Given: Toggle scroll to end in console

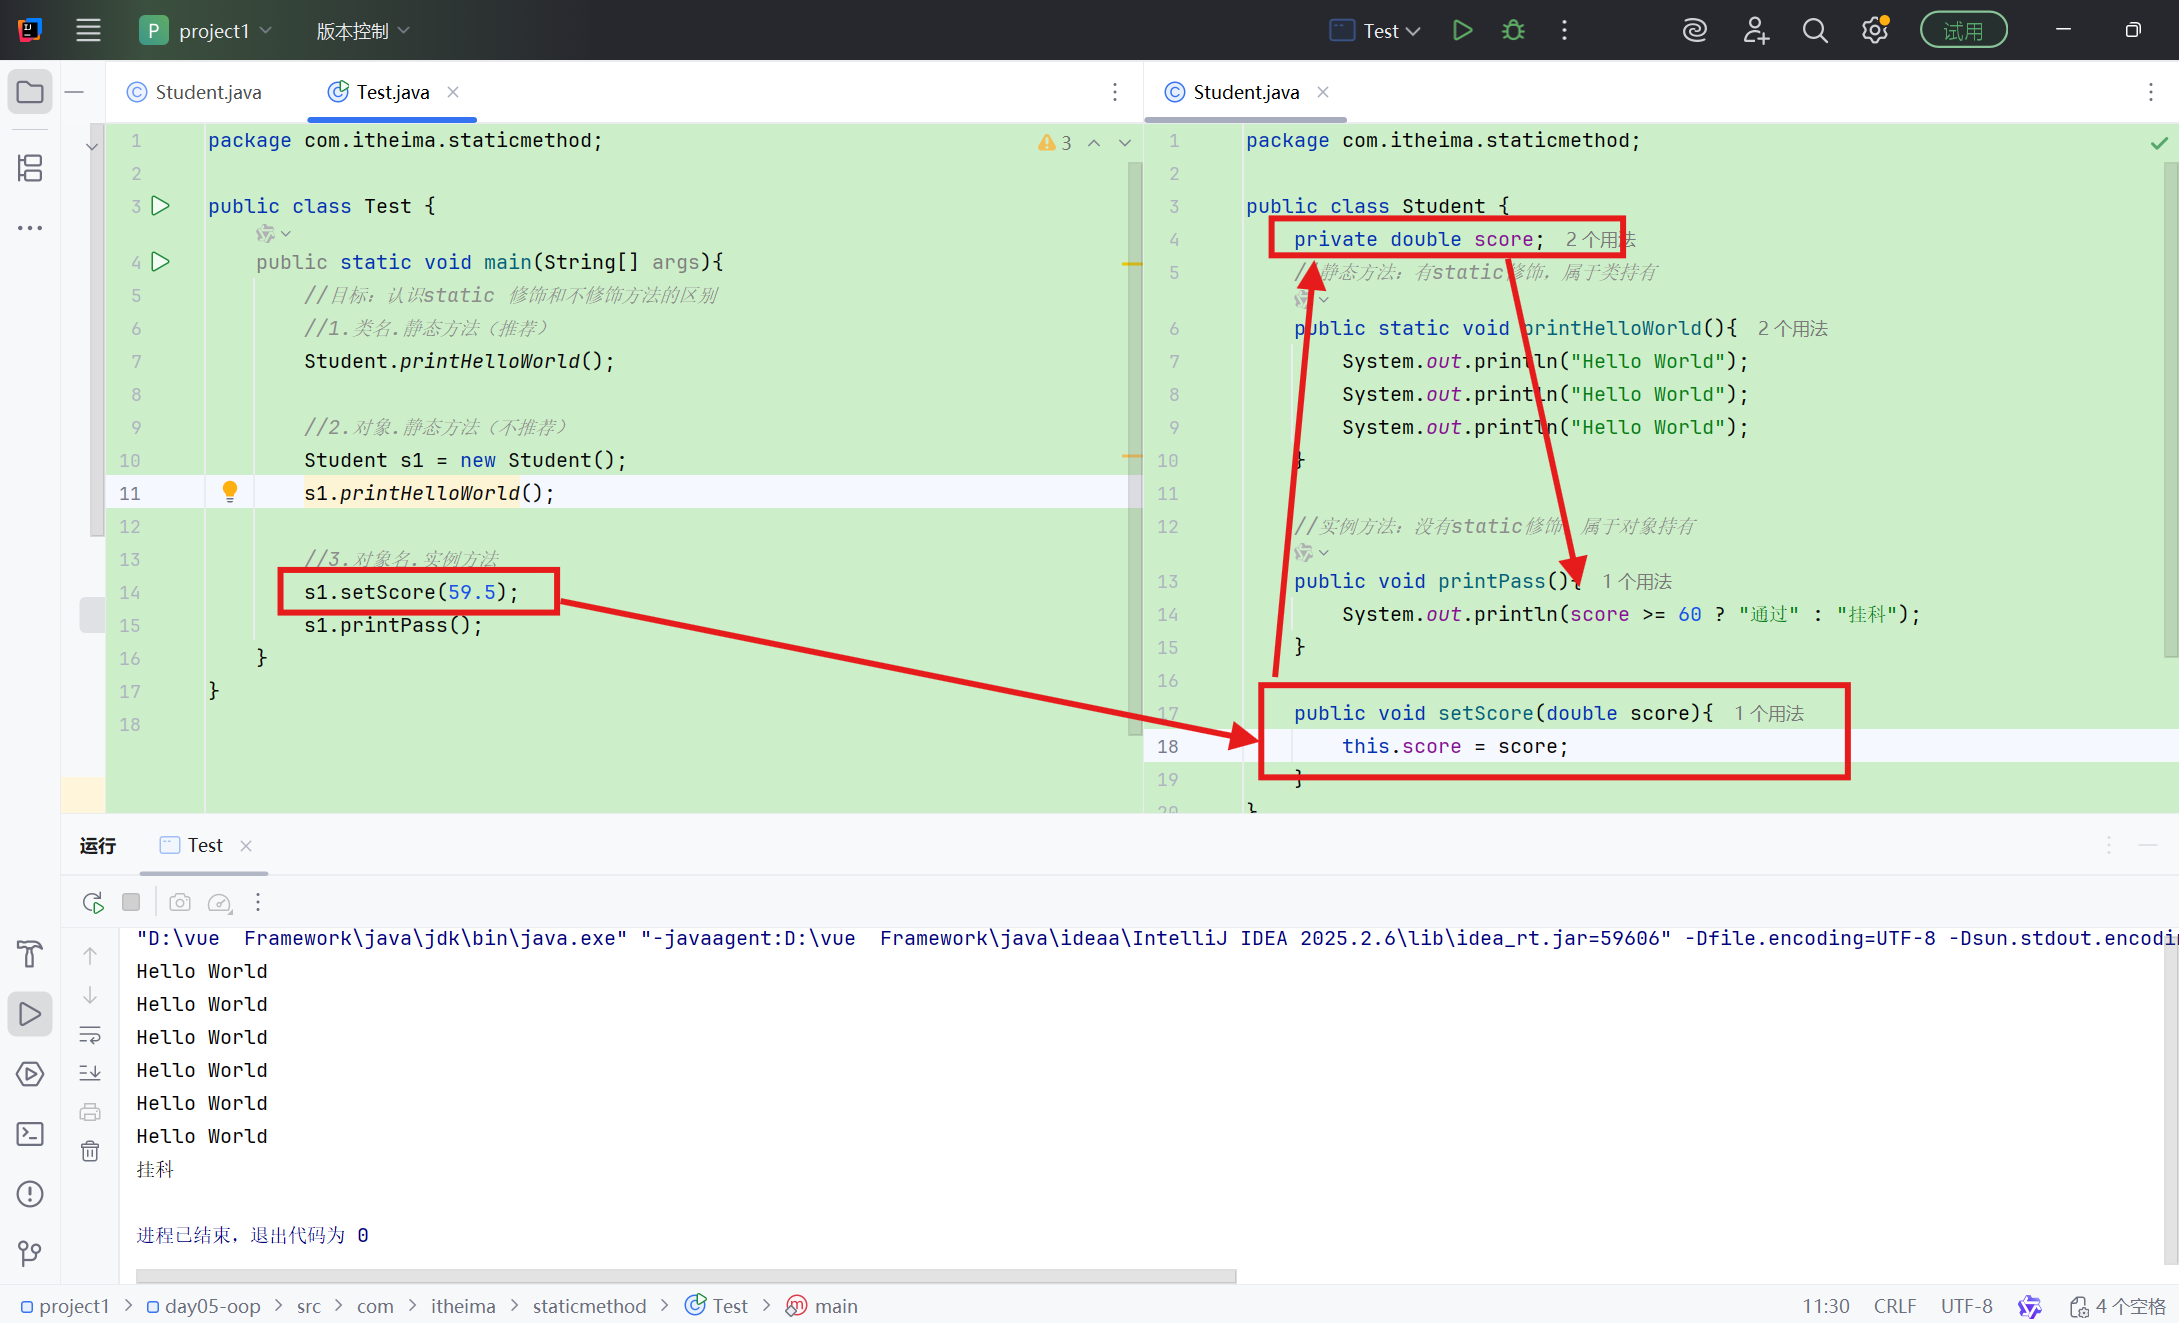Looking at the screenshot, I should click(90, 1073).
